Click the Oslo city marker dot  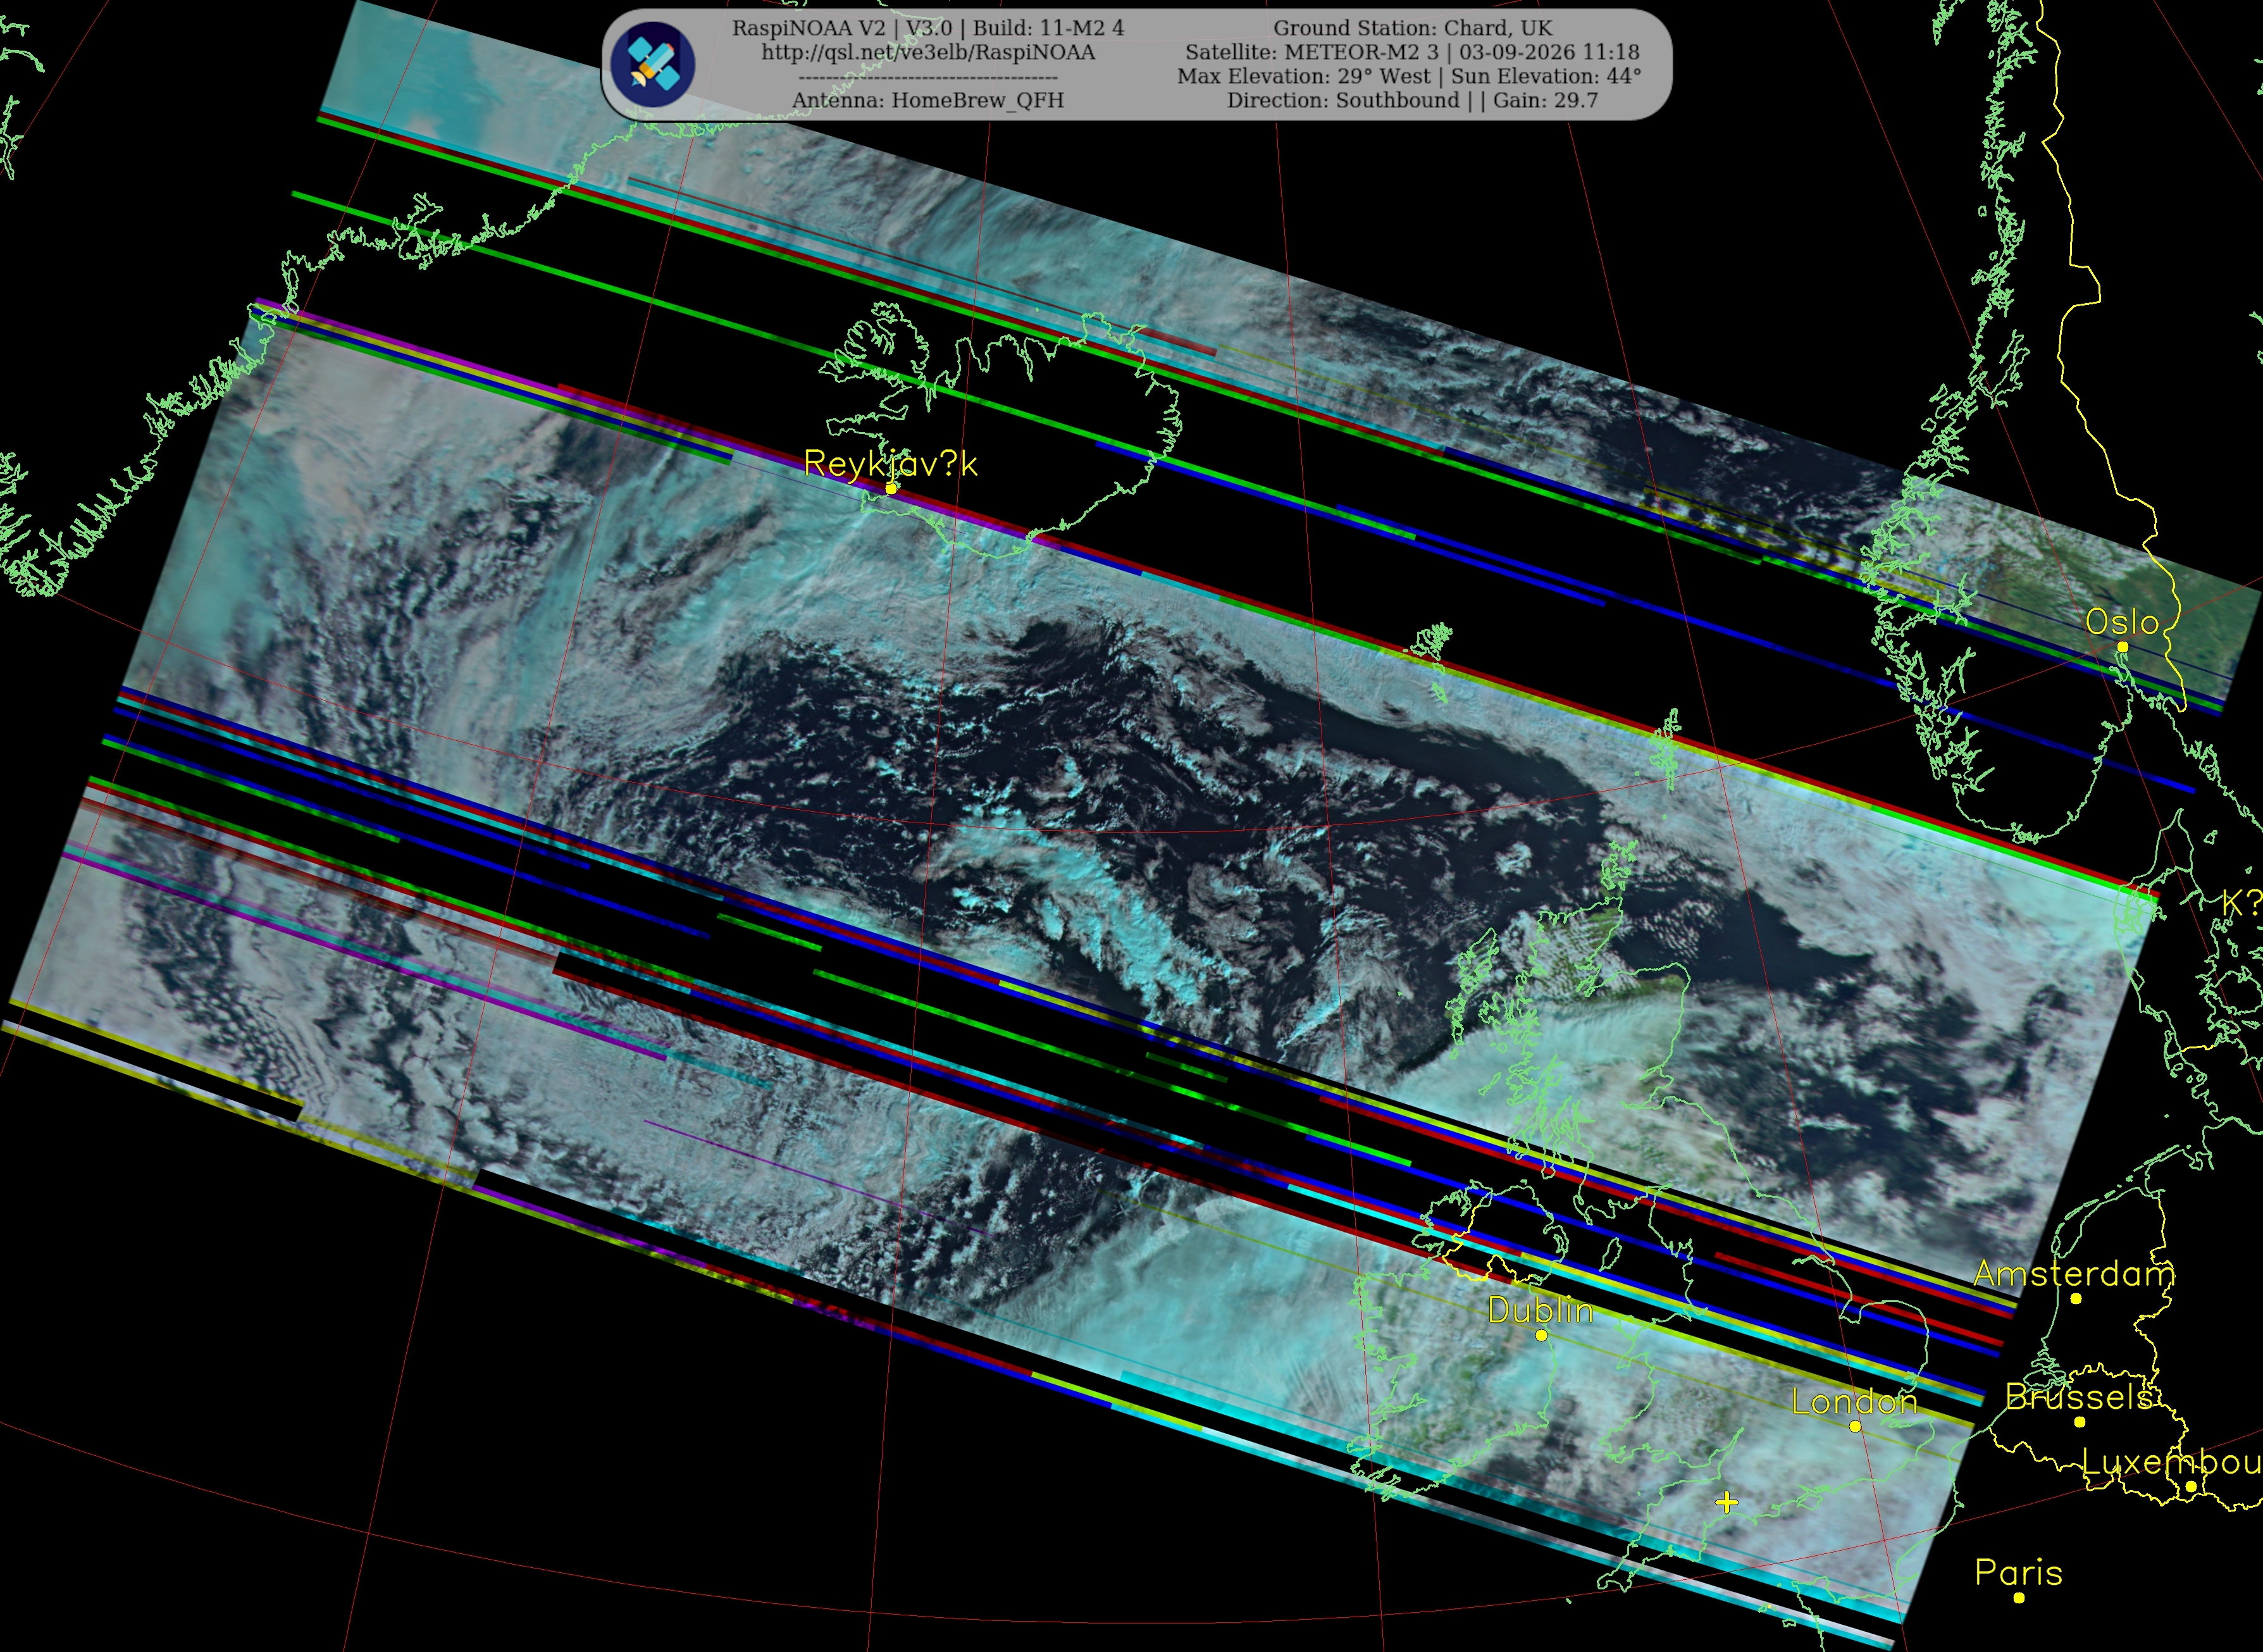[x=2123, y=647]
